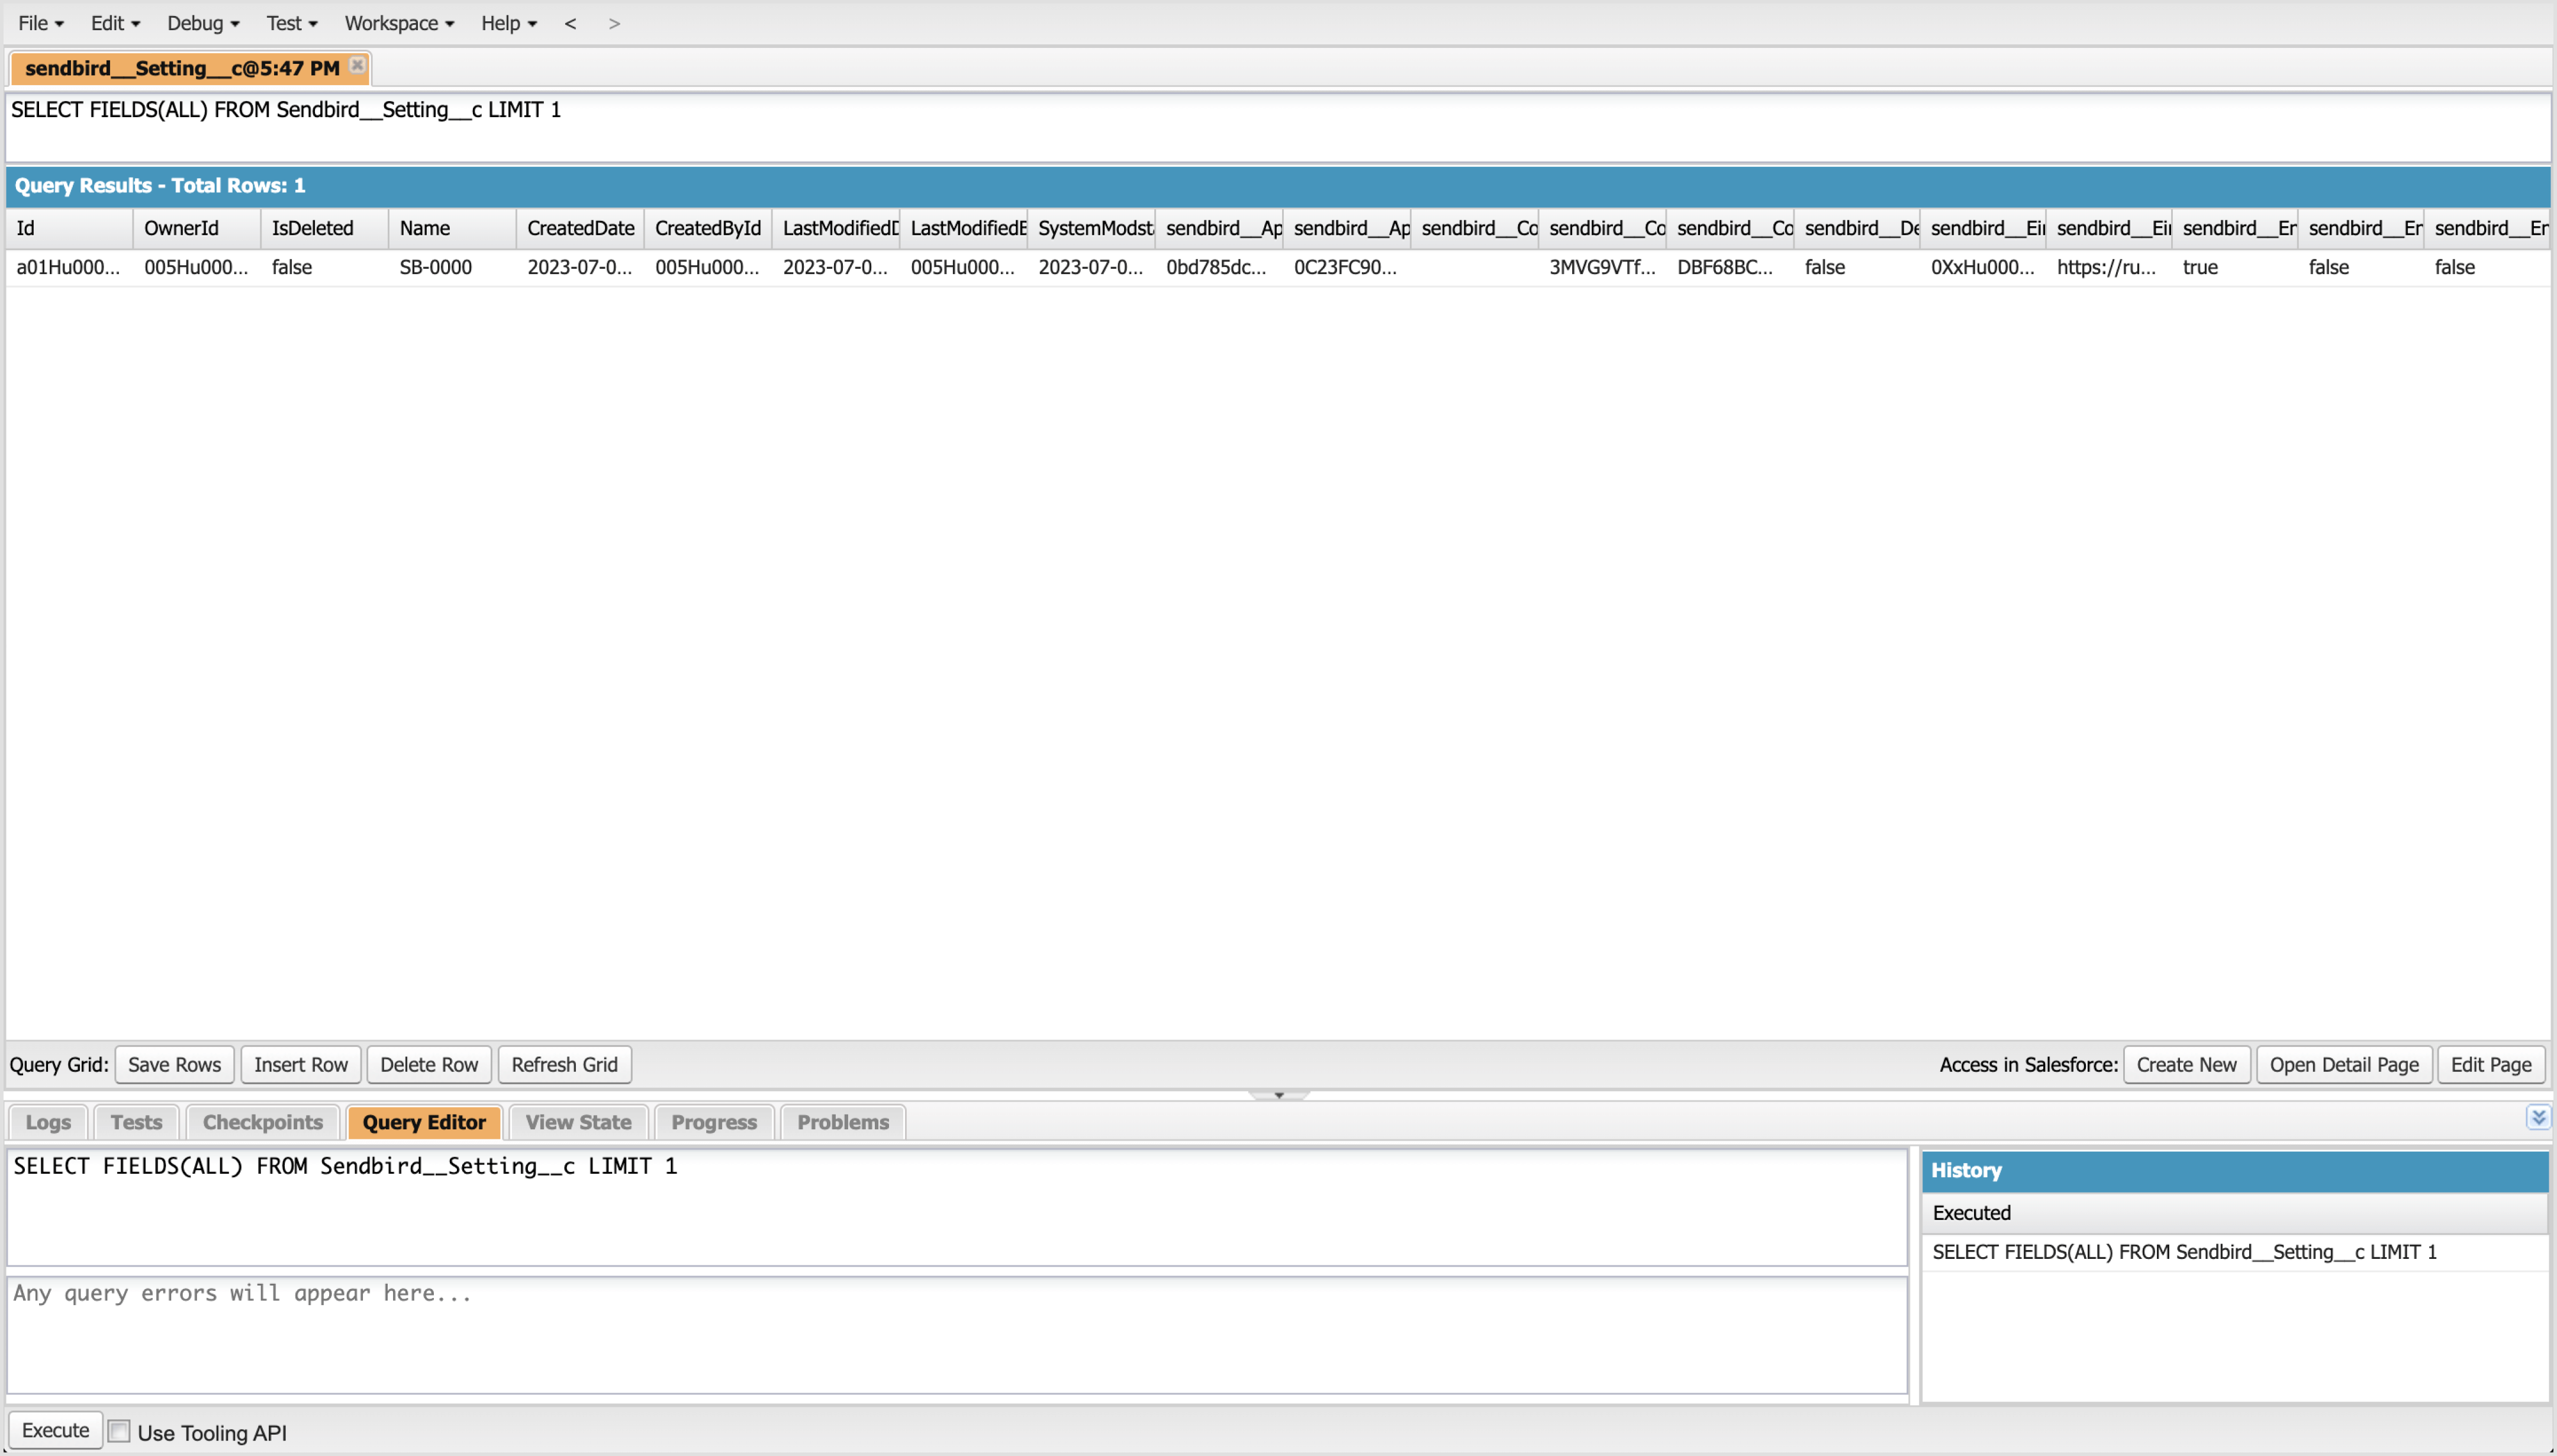Go back with the < arrow
Screen dimensions: 2557x1456
(x=570, y=23)
